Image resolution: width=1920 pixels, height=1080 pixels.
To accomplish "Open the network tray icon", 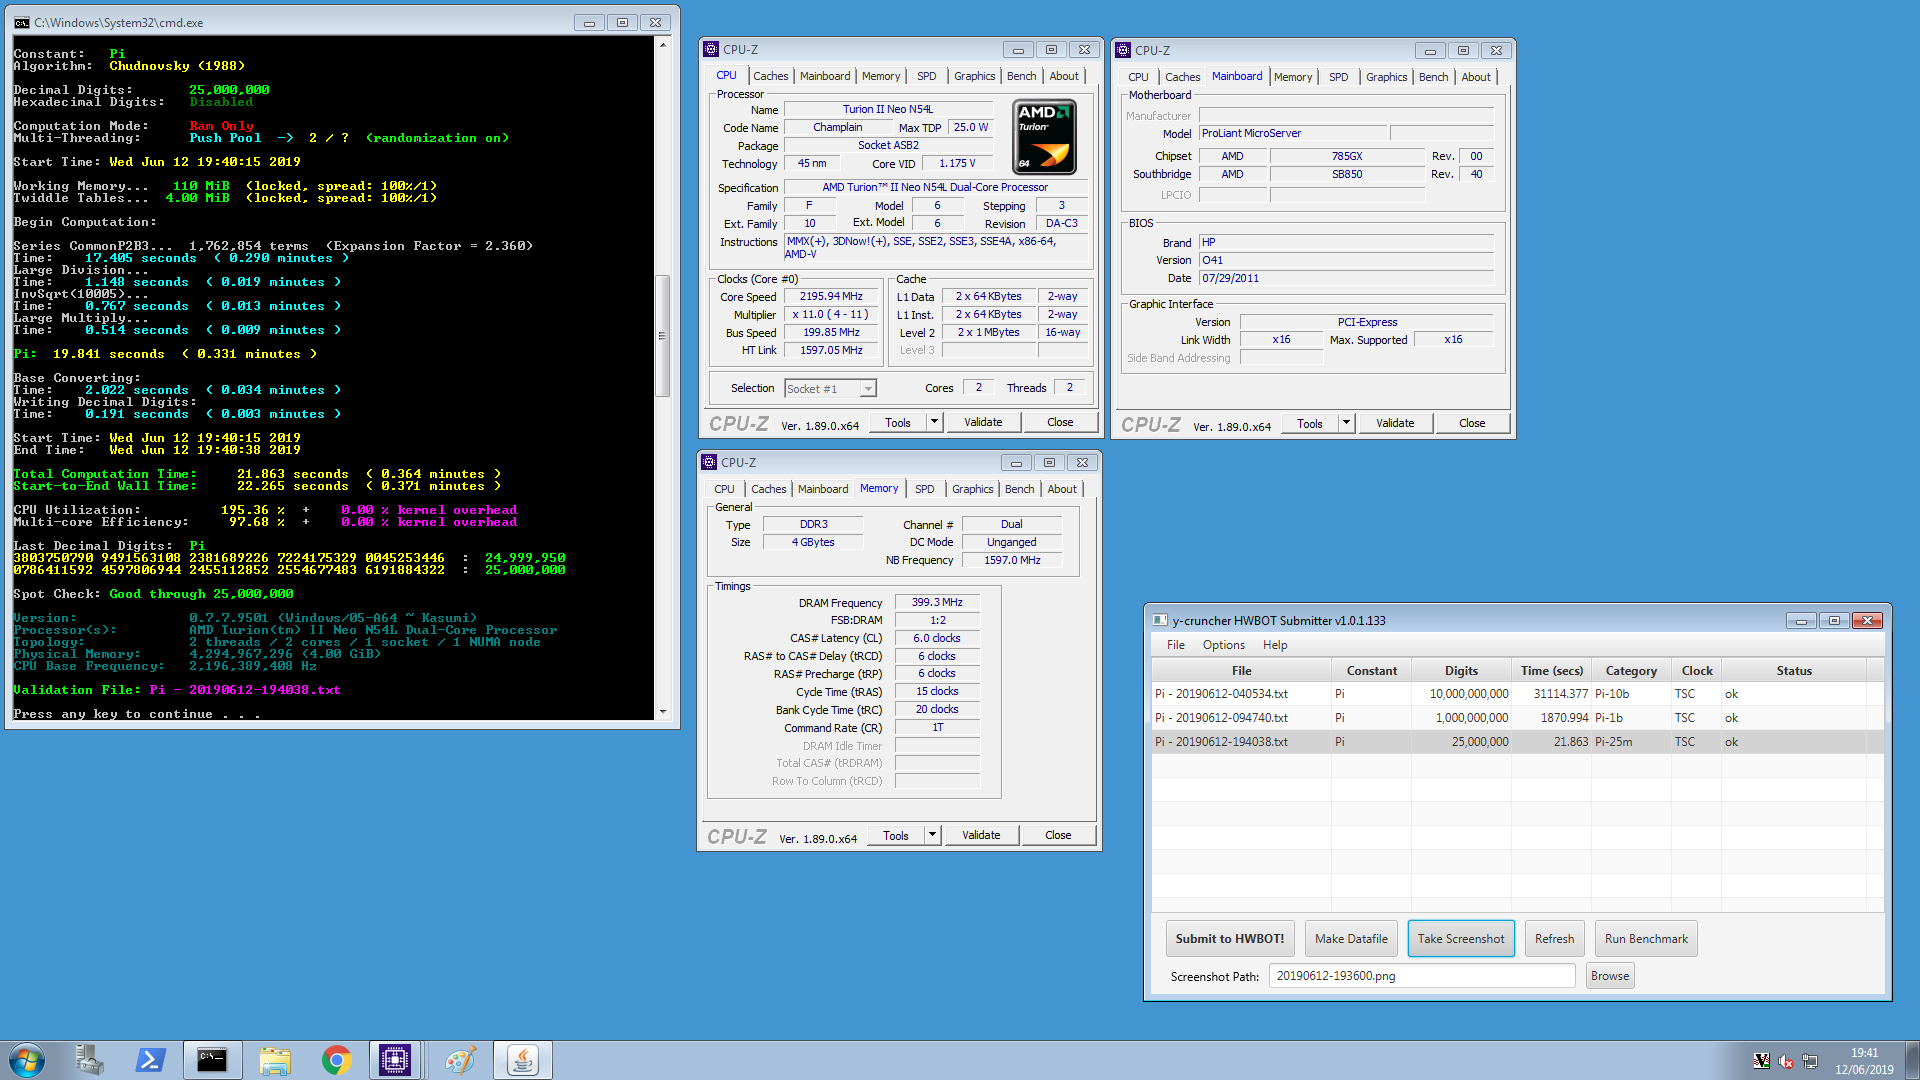I will [1810, 1061].
